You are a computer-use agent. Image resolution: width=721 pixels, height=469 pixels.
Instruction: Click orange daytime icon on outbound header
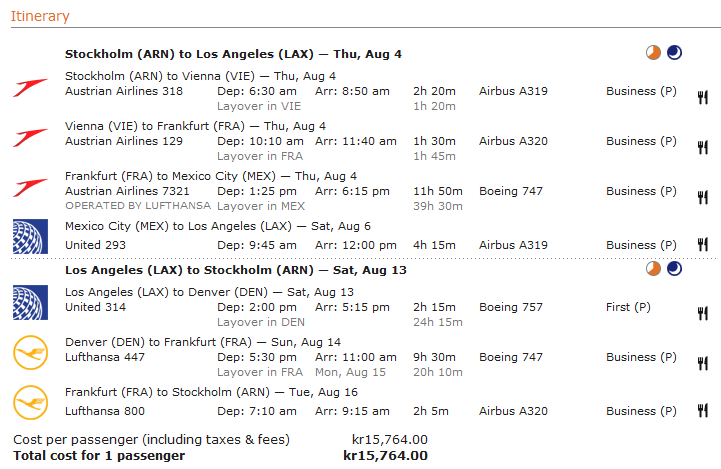click(653, 53)
